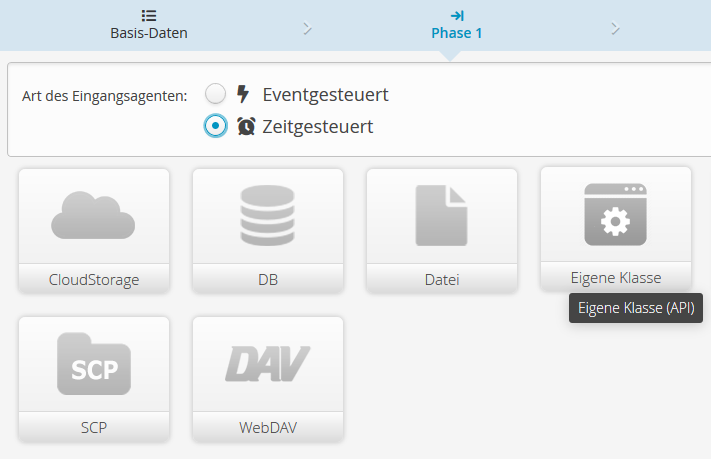
Task: Enable the Eventgesteuert radio button
Action: [x=215, y=95]
